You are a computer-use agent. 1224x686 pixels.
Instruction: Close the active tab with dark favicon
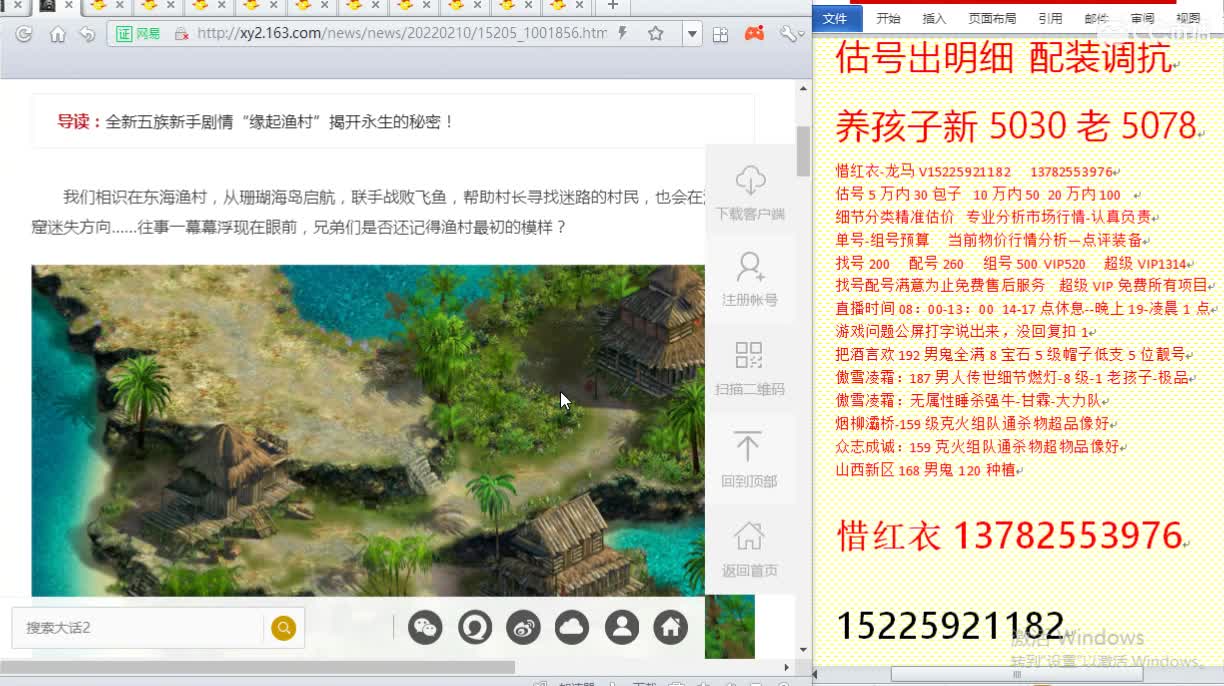[x=68, y=6]
